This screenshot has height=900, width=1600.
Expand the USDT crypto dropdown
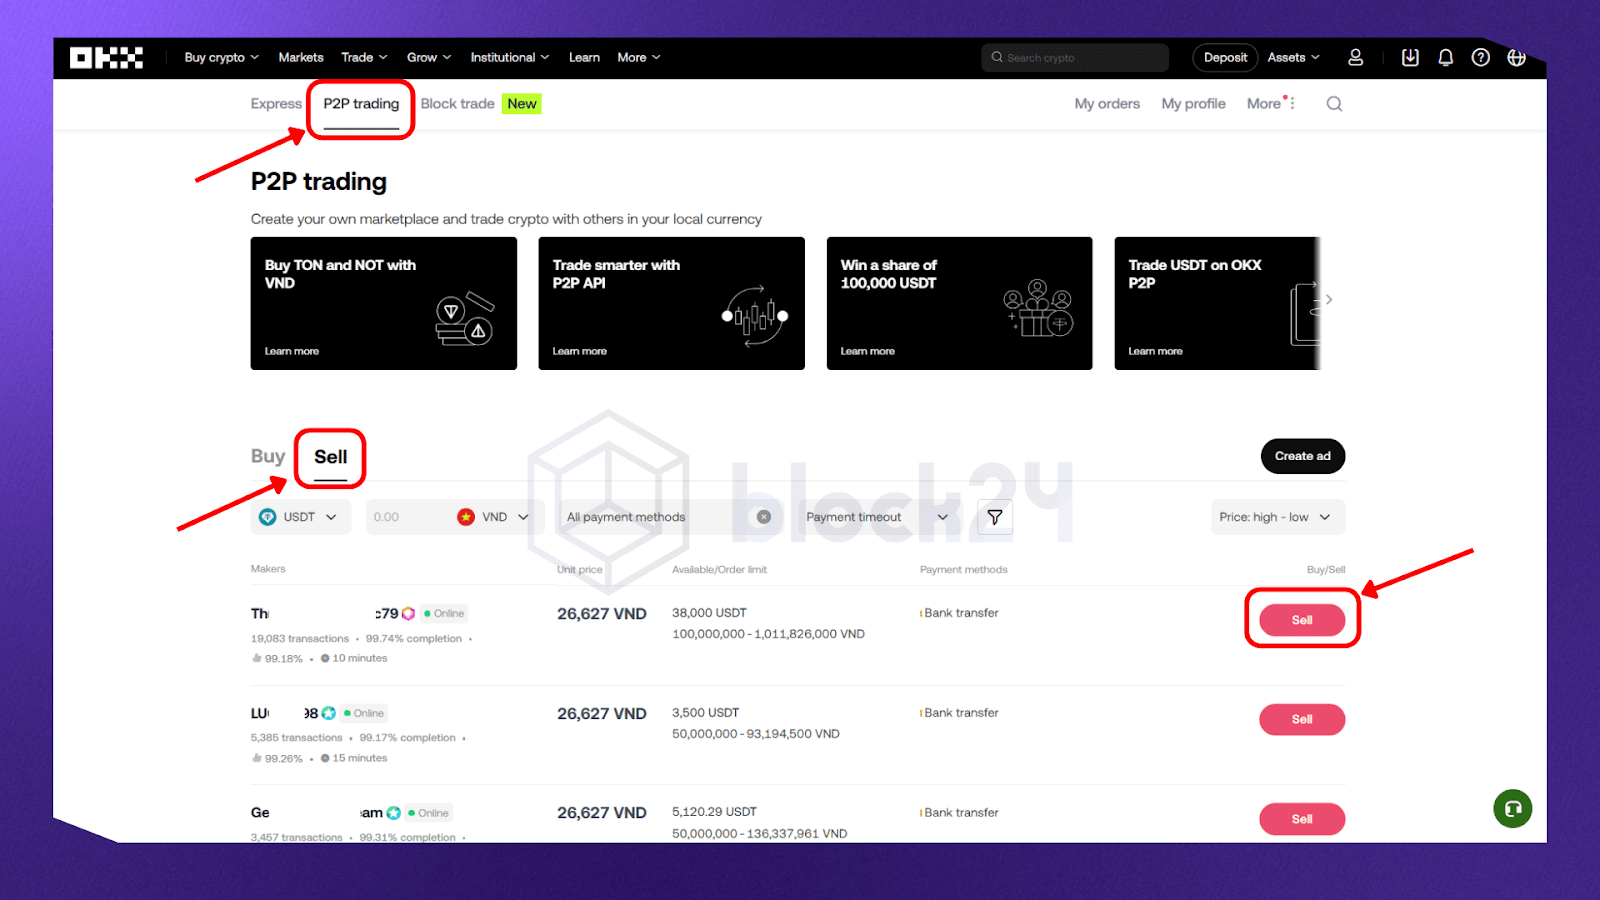coord(301,517)
